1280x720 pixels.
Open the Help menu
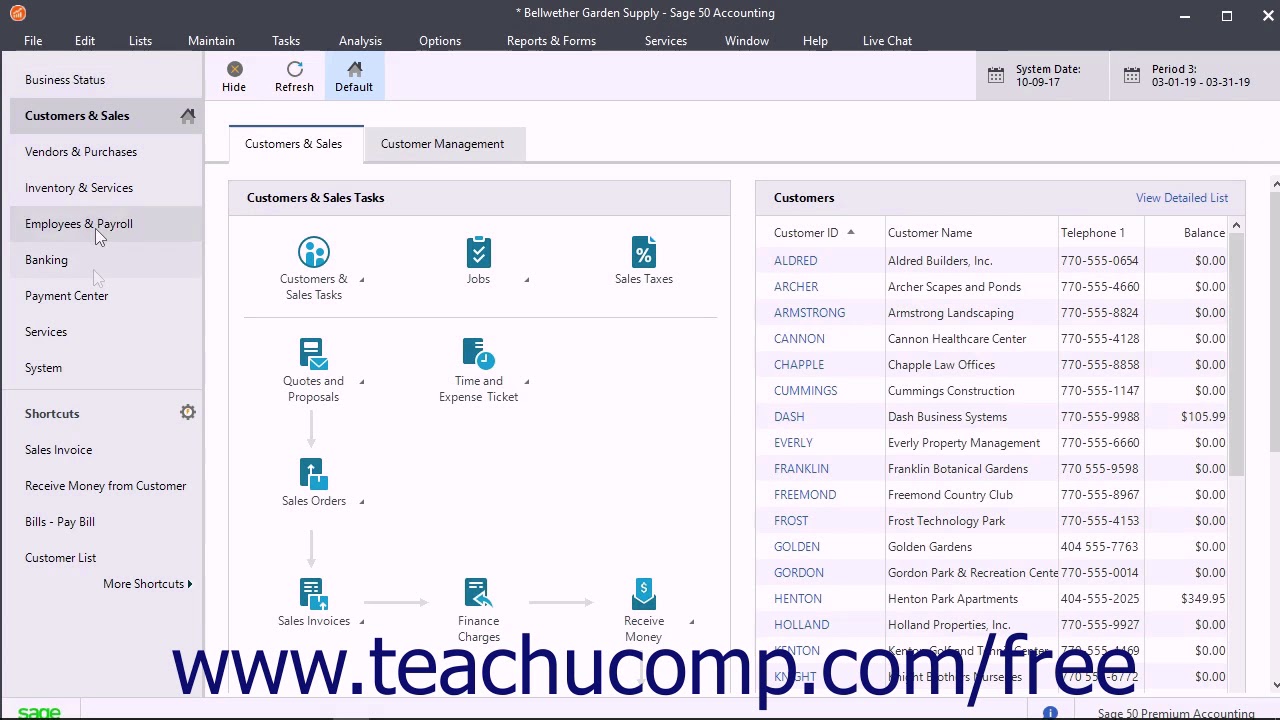[x=815, y=41]
